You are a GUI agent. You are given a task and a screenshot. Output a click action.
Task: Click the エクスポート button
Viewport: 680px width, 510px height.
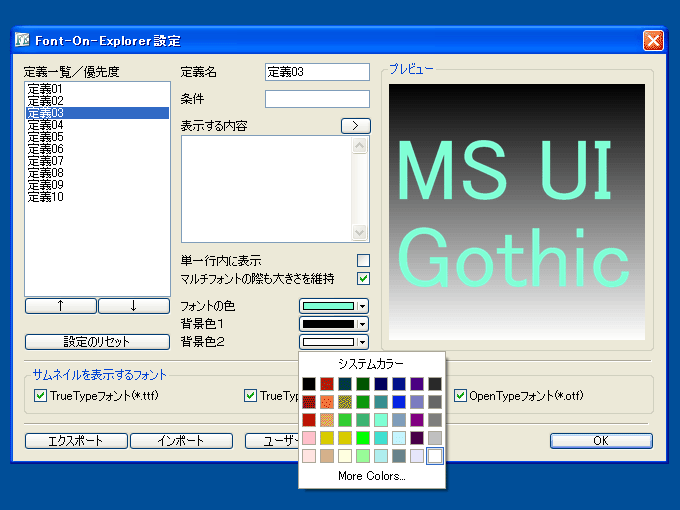[76, 441]
